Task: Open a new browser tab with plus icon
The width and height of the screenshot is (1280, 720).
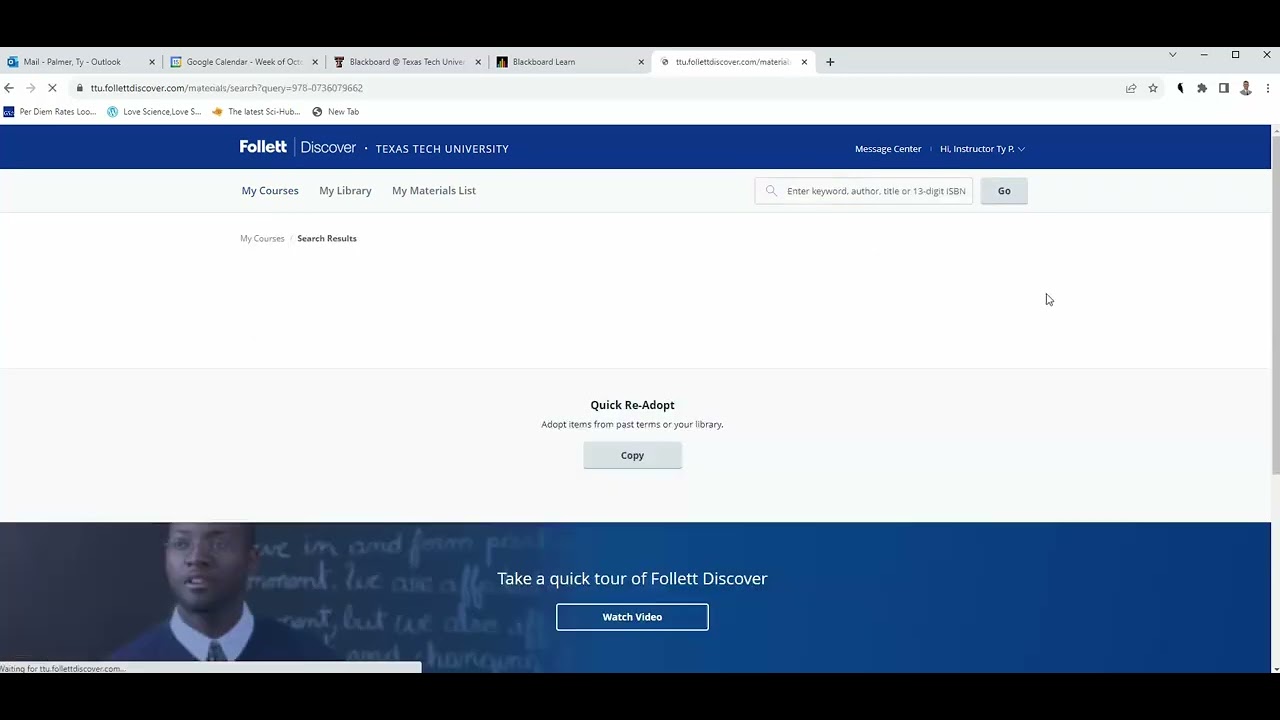Action: pyautogui.click(x=830, y=62)
